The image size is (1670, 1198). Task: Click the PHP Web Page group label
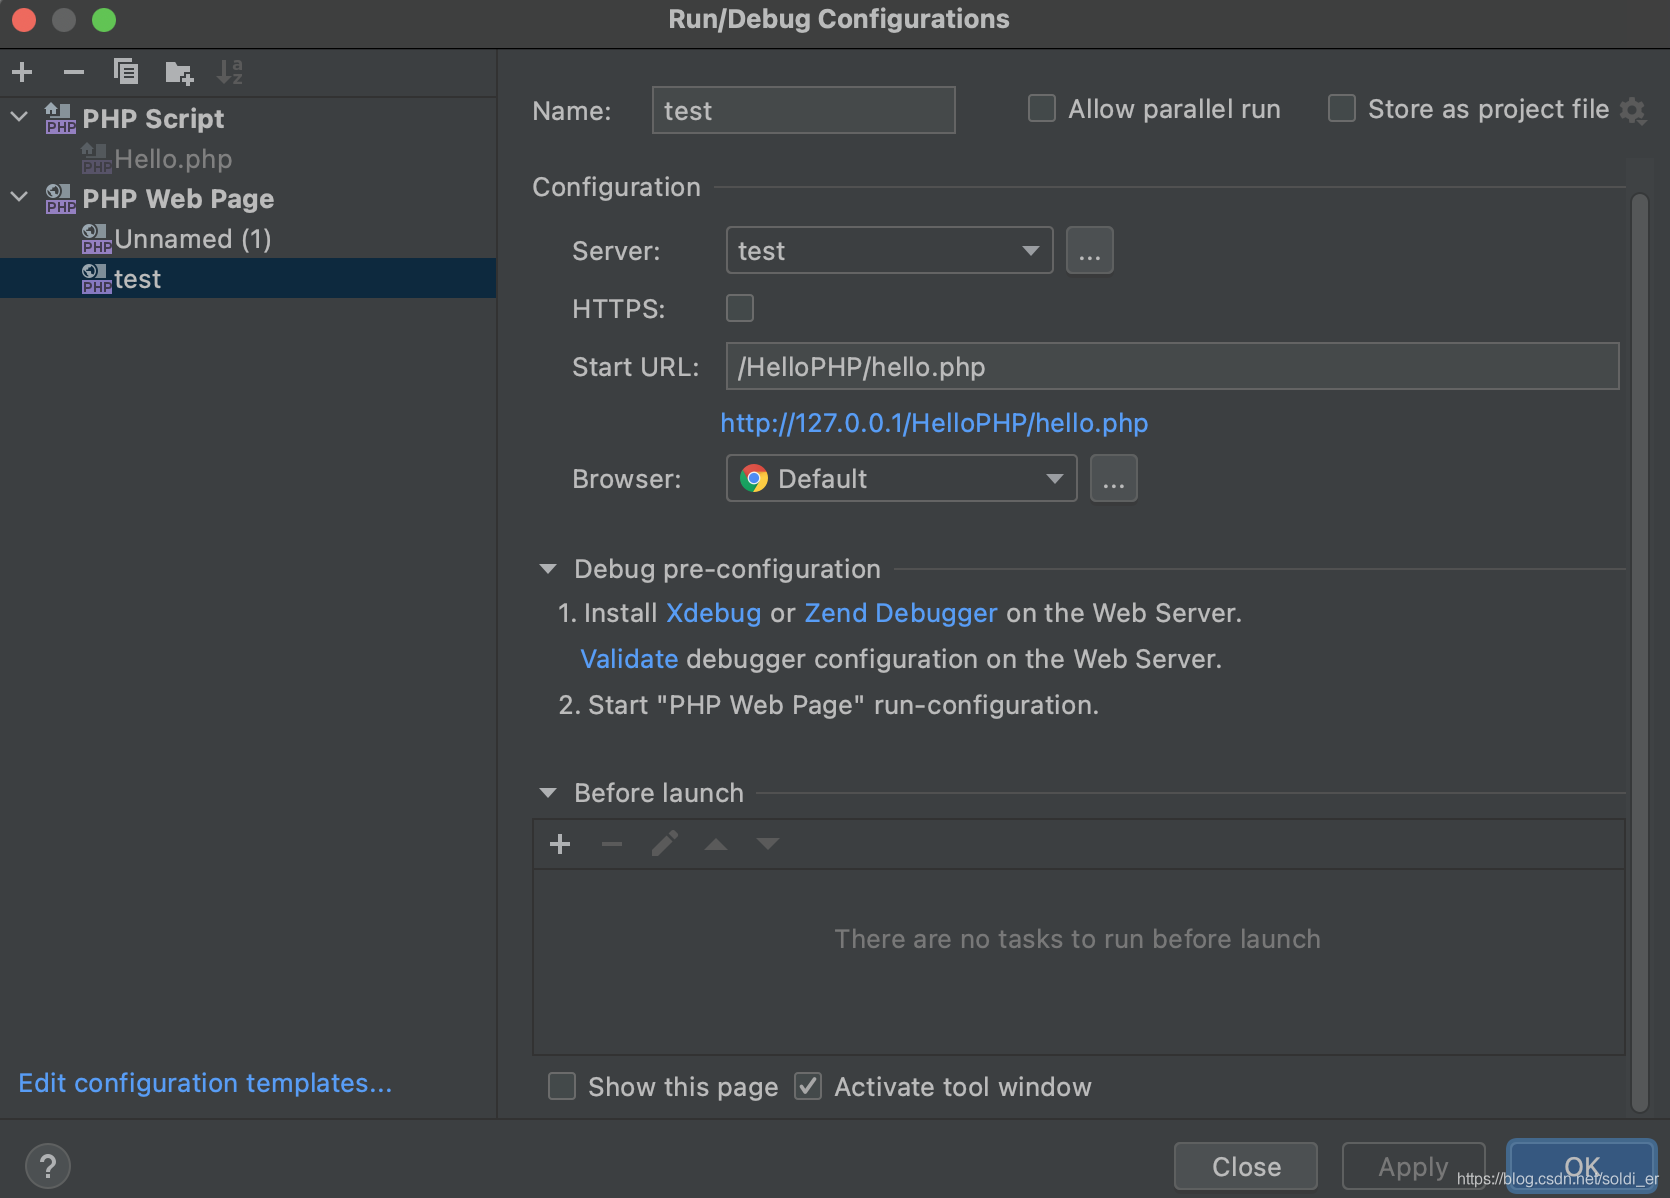coord(178,199)
